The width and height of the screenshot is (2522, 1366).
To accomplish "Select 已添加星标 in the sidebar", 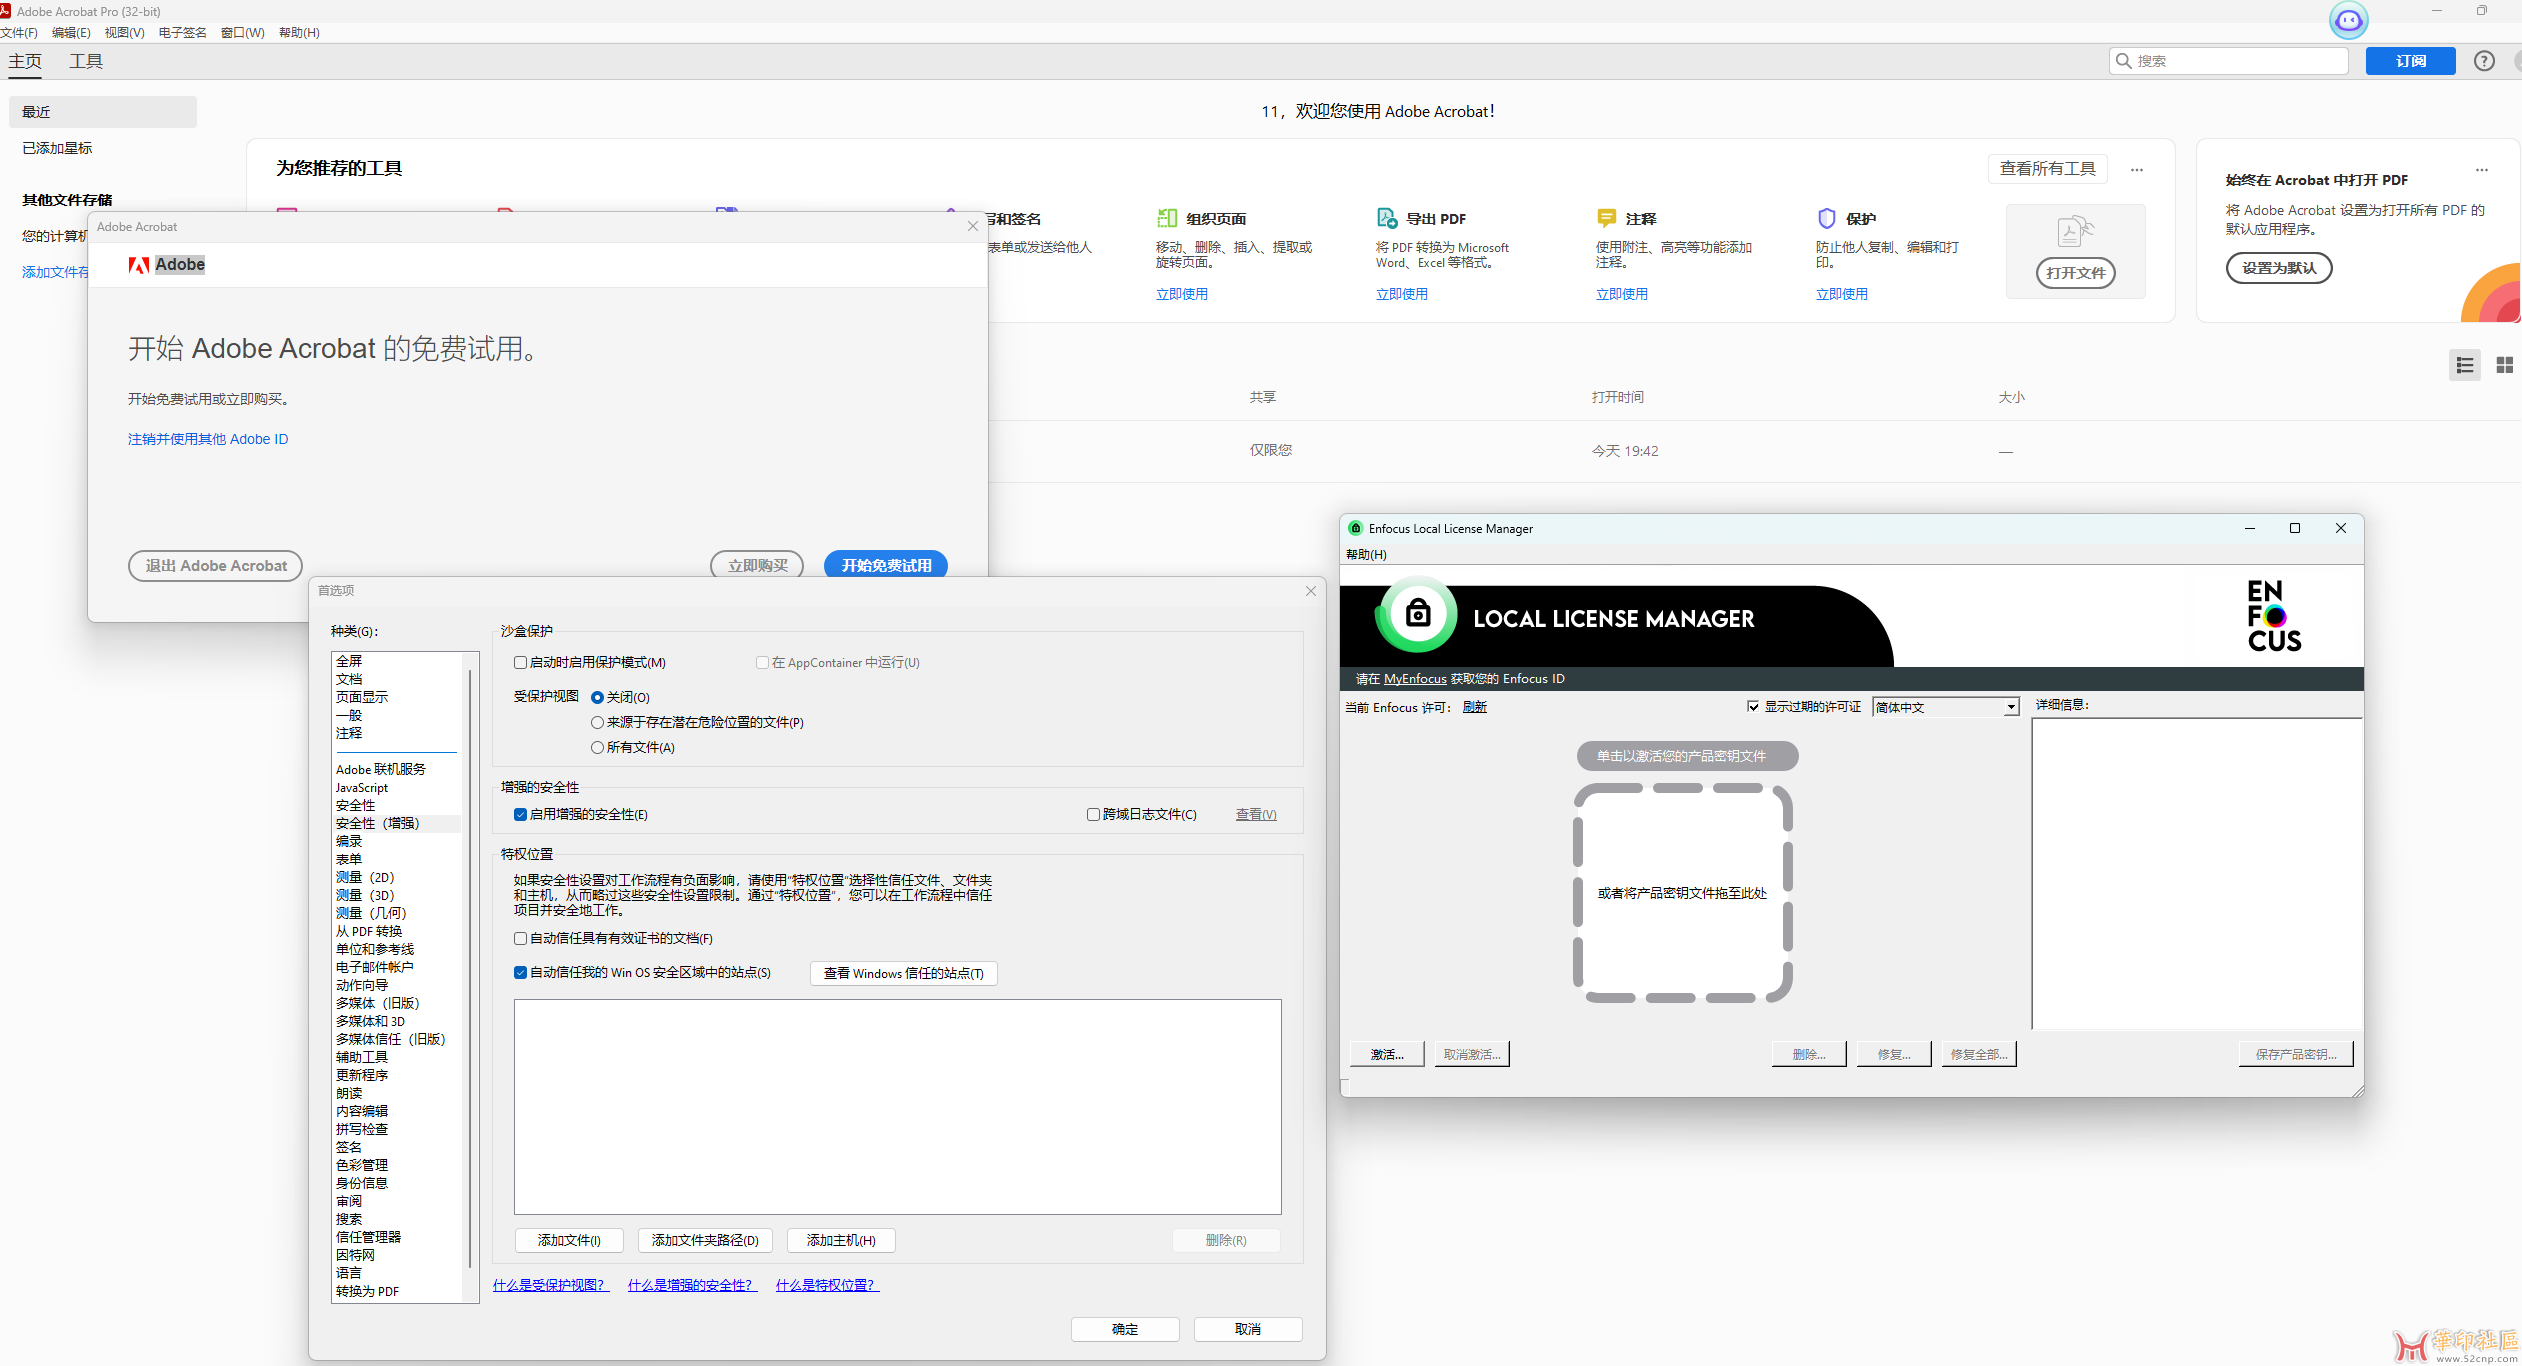I will click(x=58, y=148).
